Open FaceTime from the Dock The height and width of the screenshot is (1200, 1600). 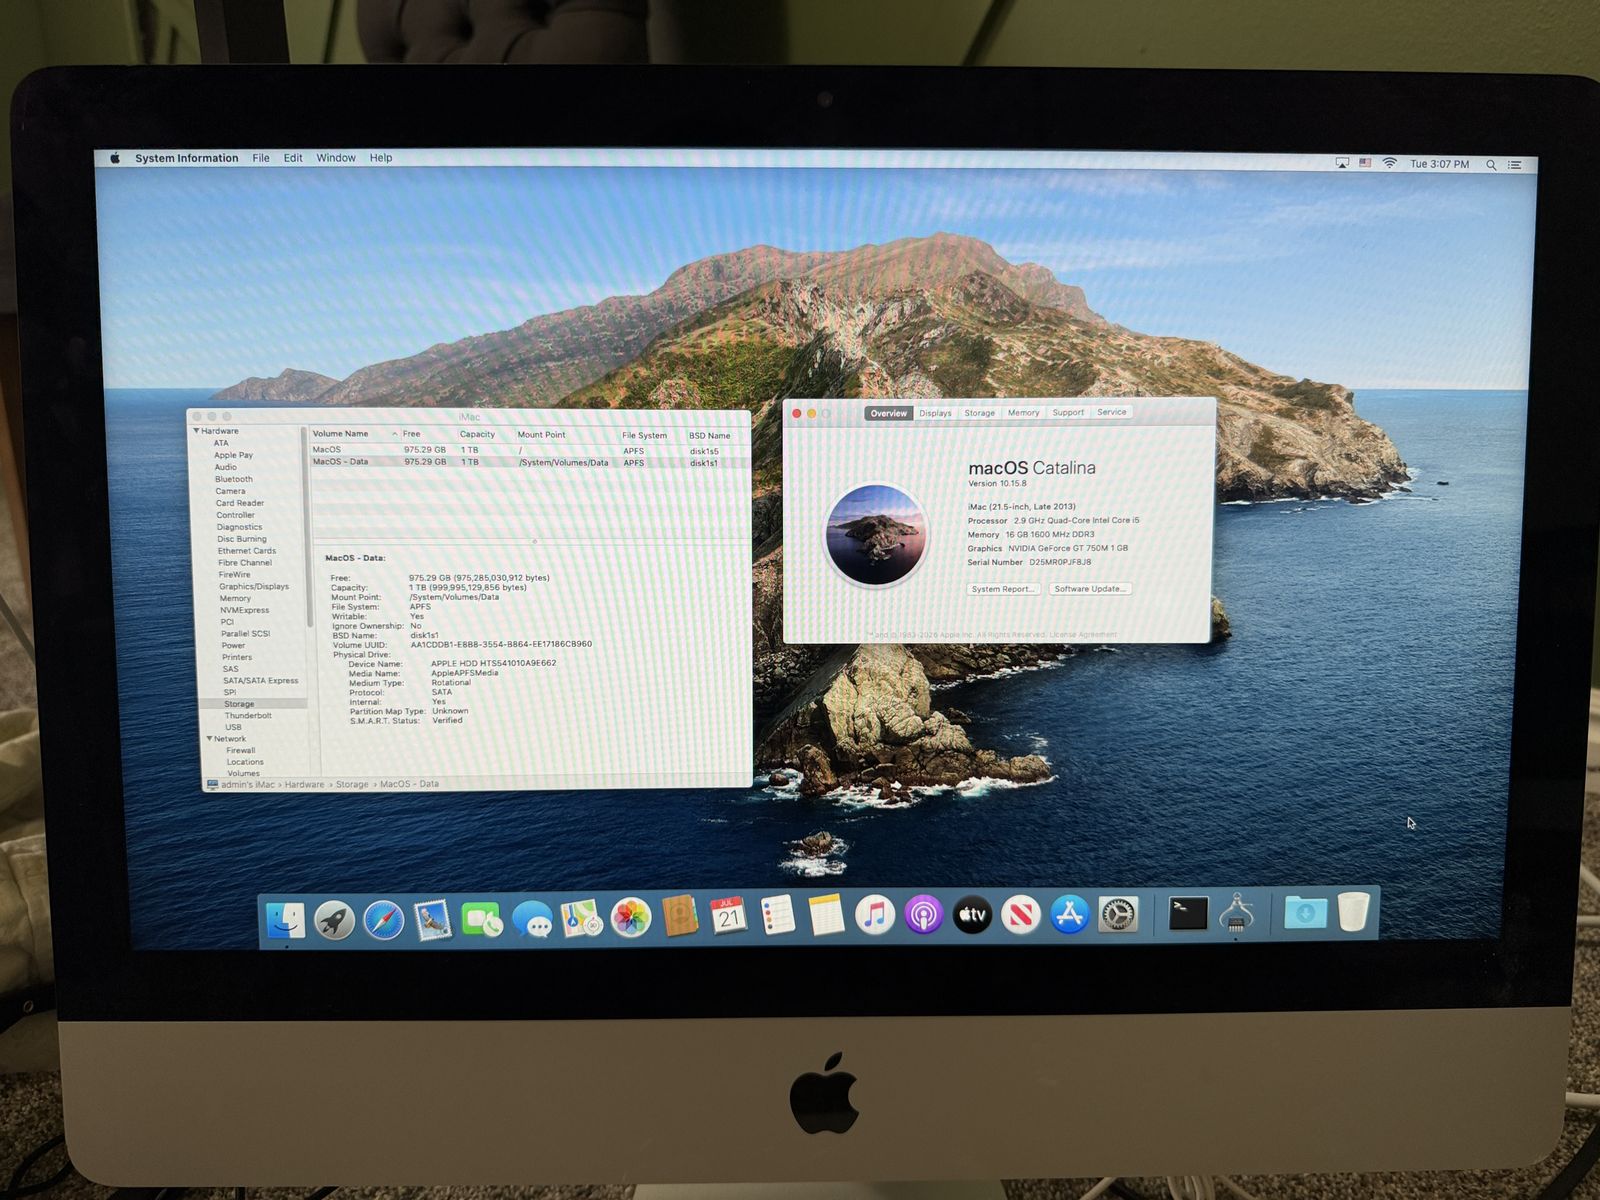(x=482, y=918)
